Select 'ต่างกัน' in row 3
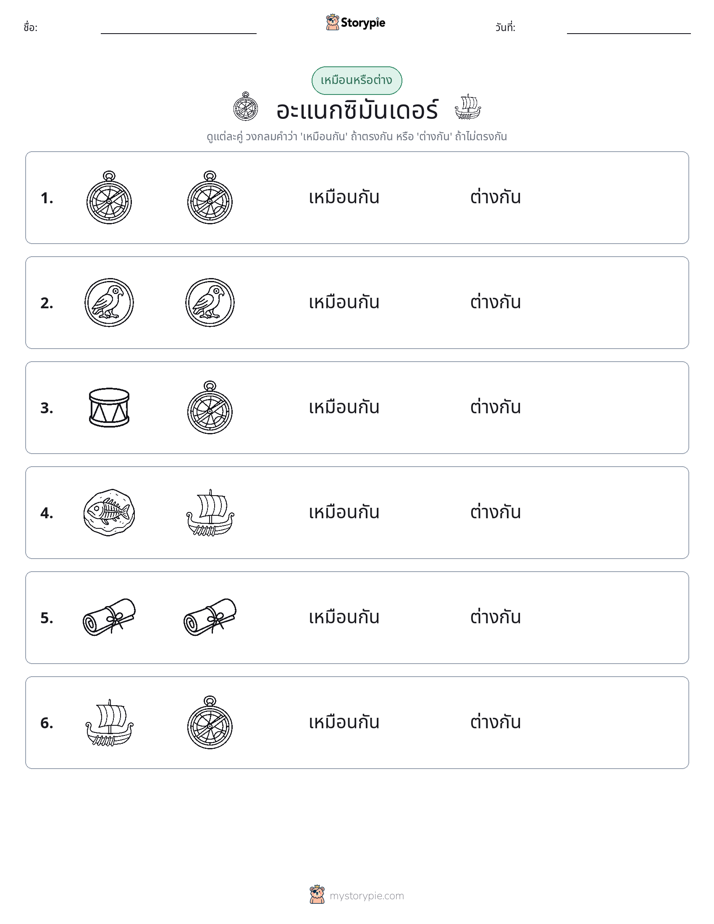The width and height of the screenshot is (714, 924). coord(495,407)
